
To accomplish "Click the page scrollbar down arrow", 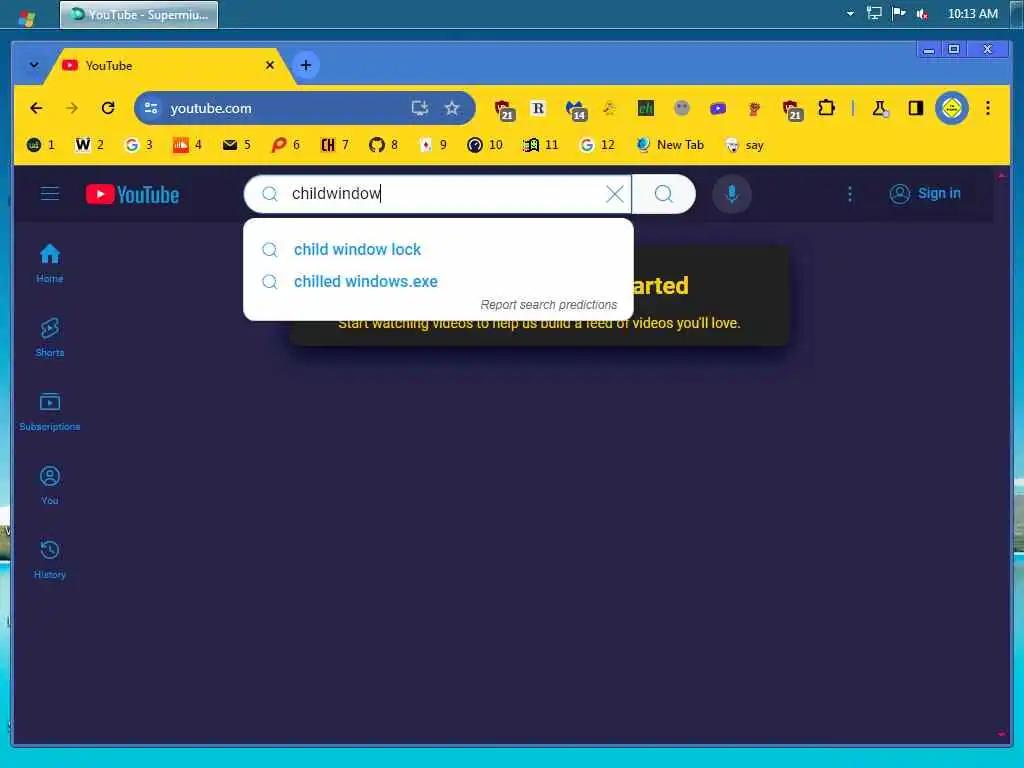I will click(1002, 735).
